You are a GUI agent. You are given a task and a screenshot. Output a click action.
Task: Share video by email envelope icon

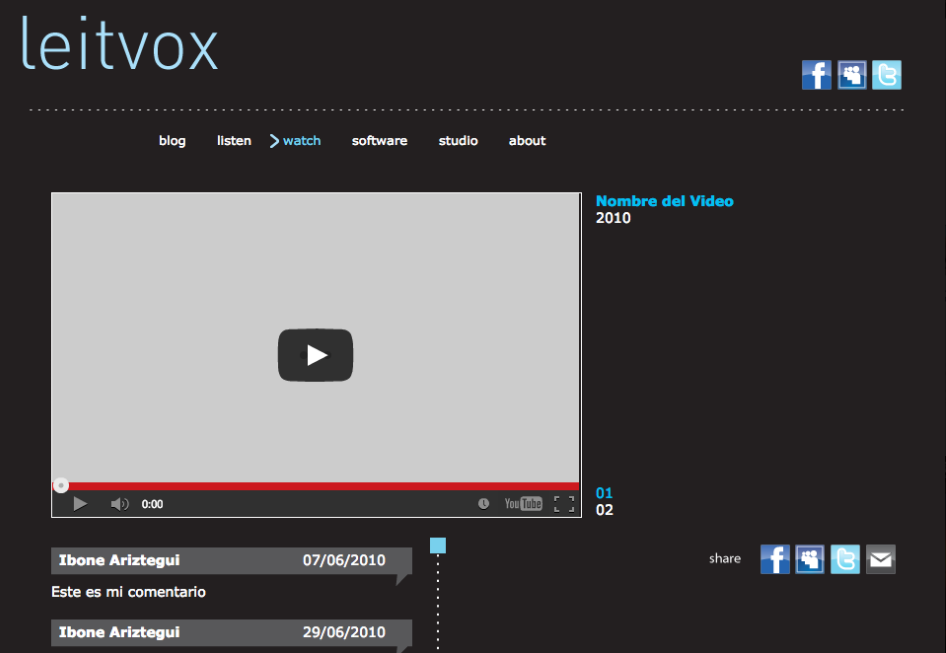click(x=880, y=559)
